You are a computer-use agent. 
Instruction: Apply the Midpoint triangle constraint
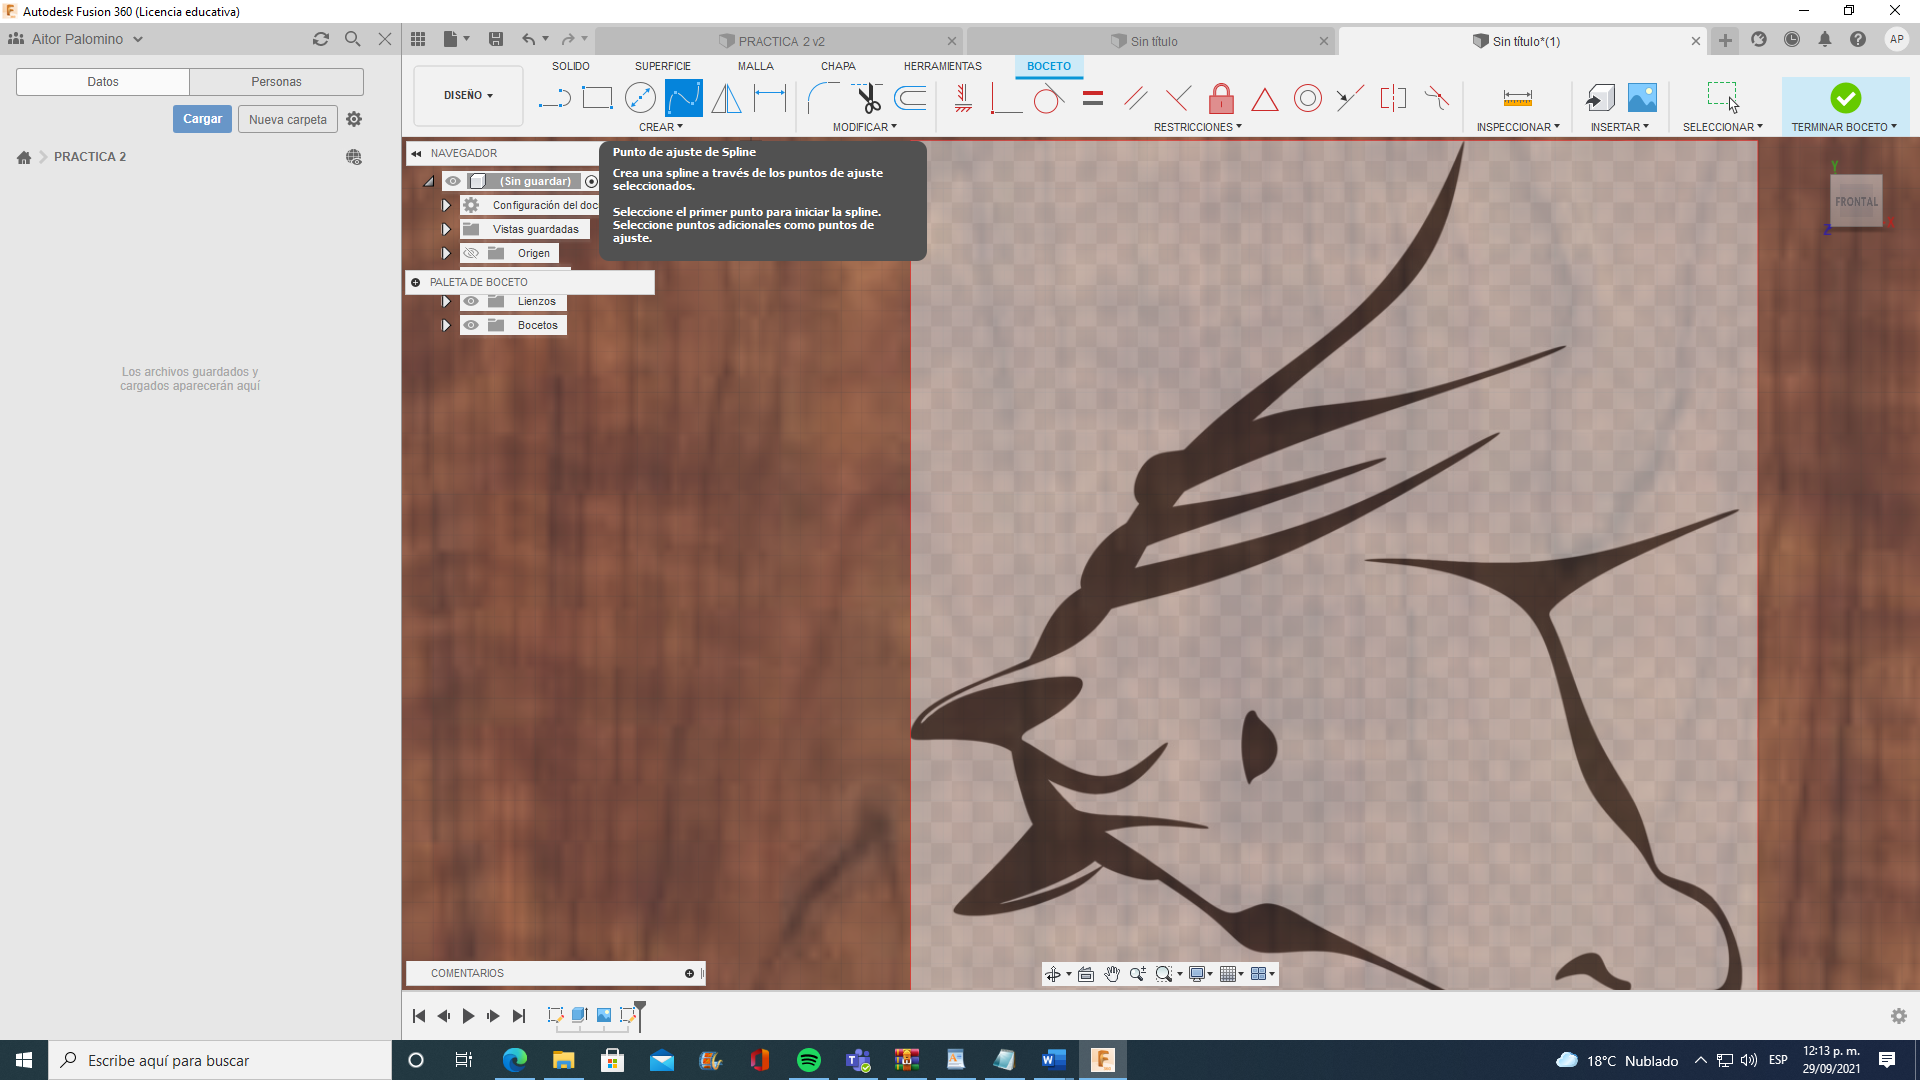[x=1264, y=99]
